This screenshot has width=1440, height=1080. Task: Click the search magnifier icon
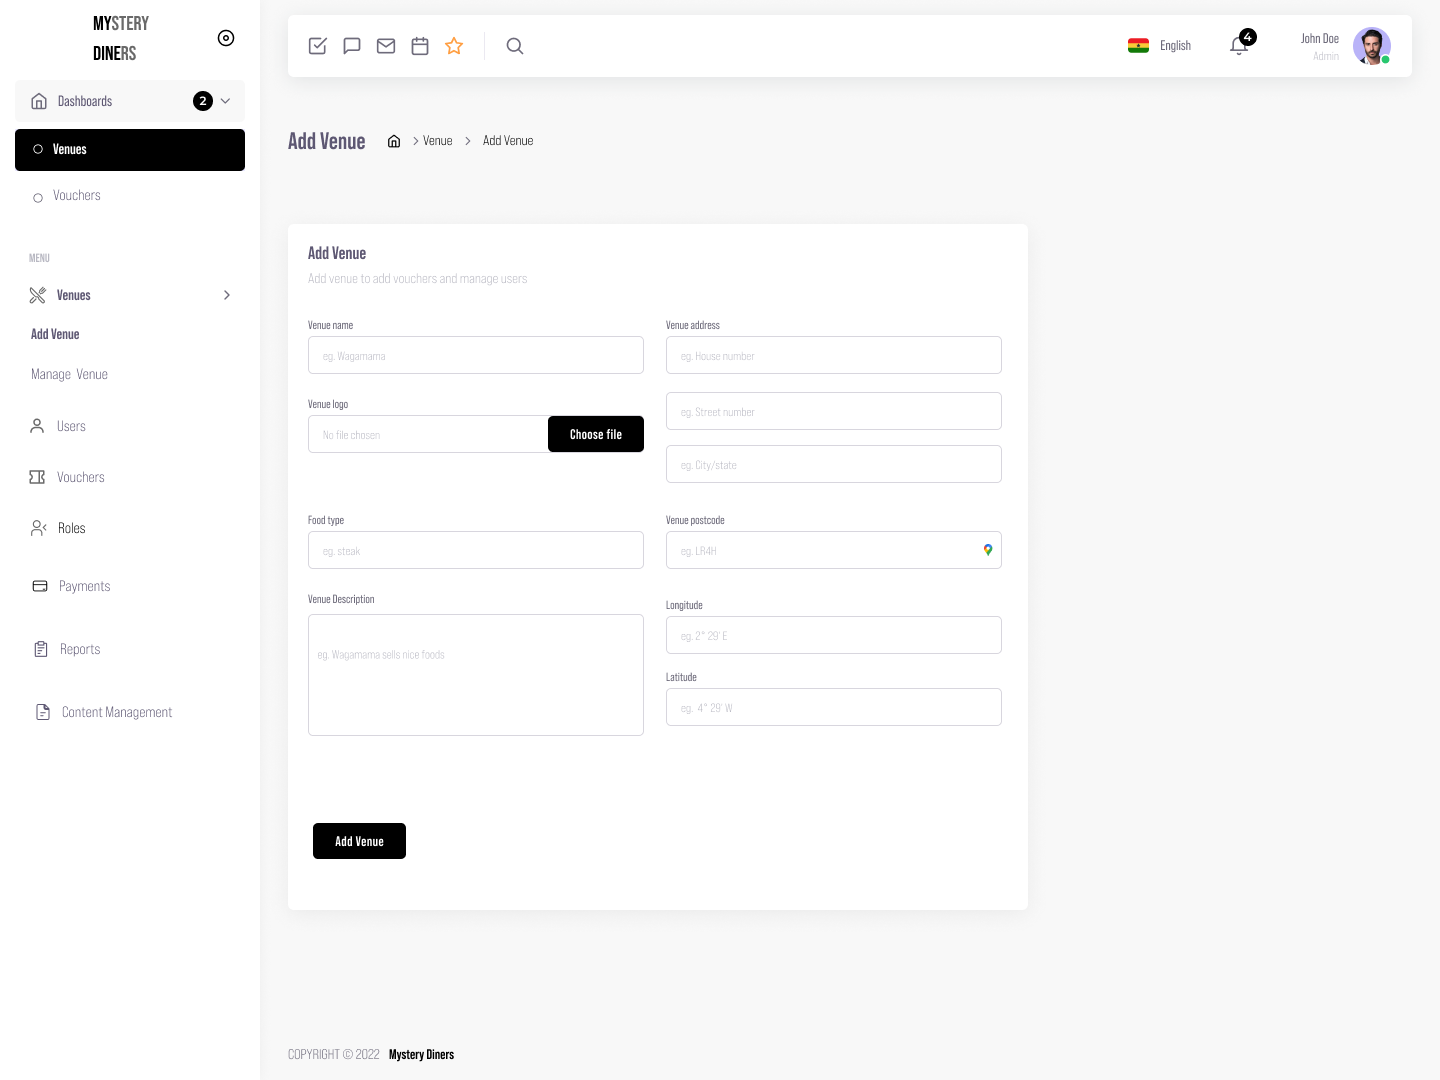(x=515, y=46)
